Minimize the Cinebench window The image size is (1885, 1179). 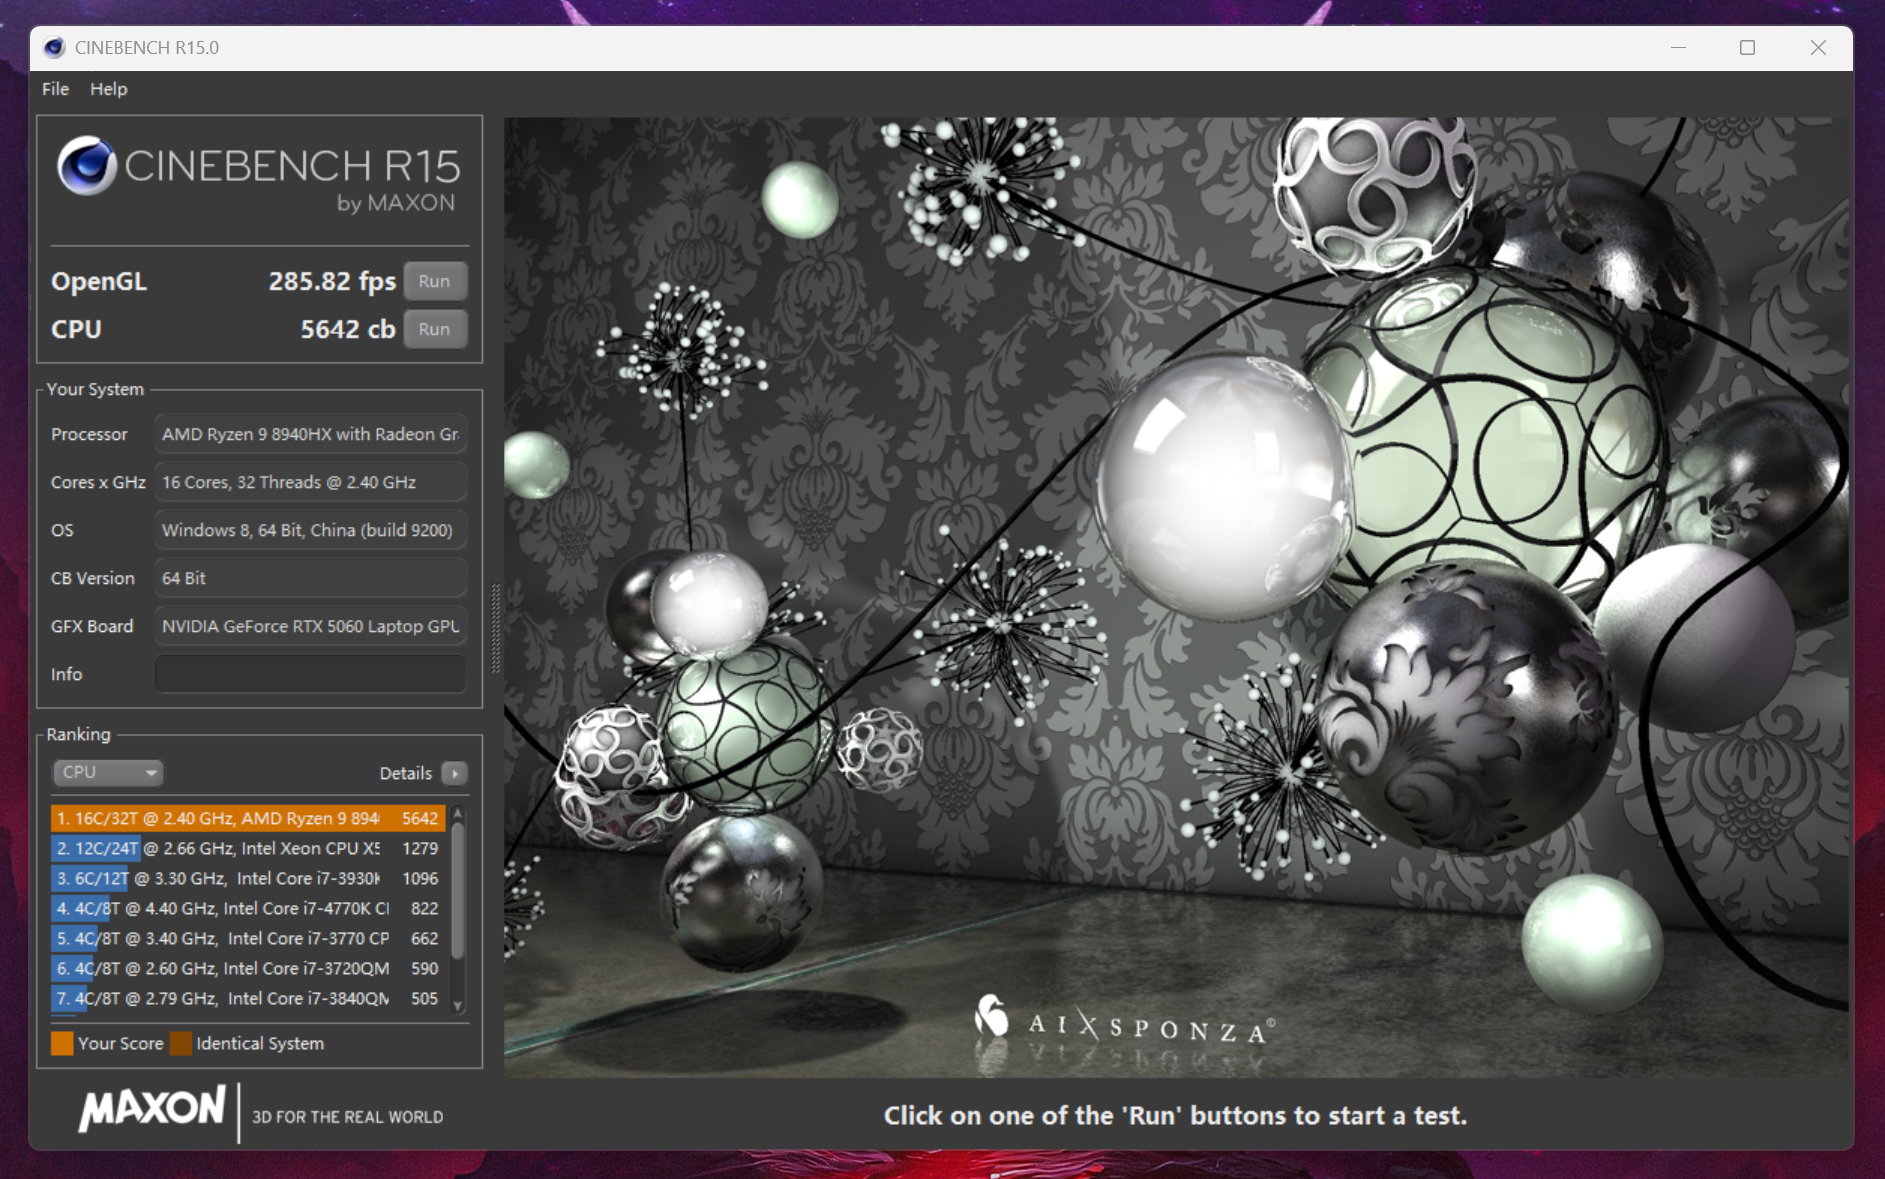[x=1678, y=47]
